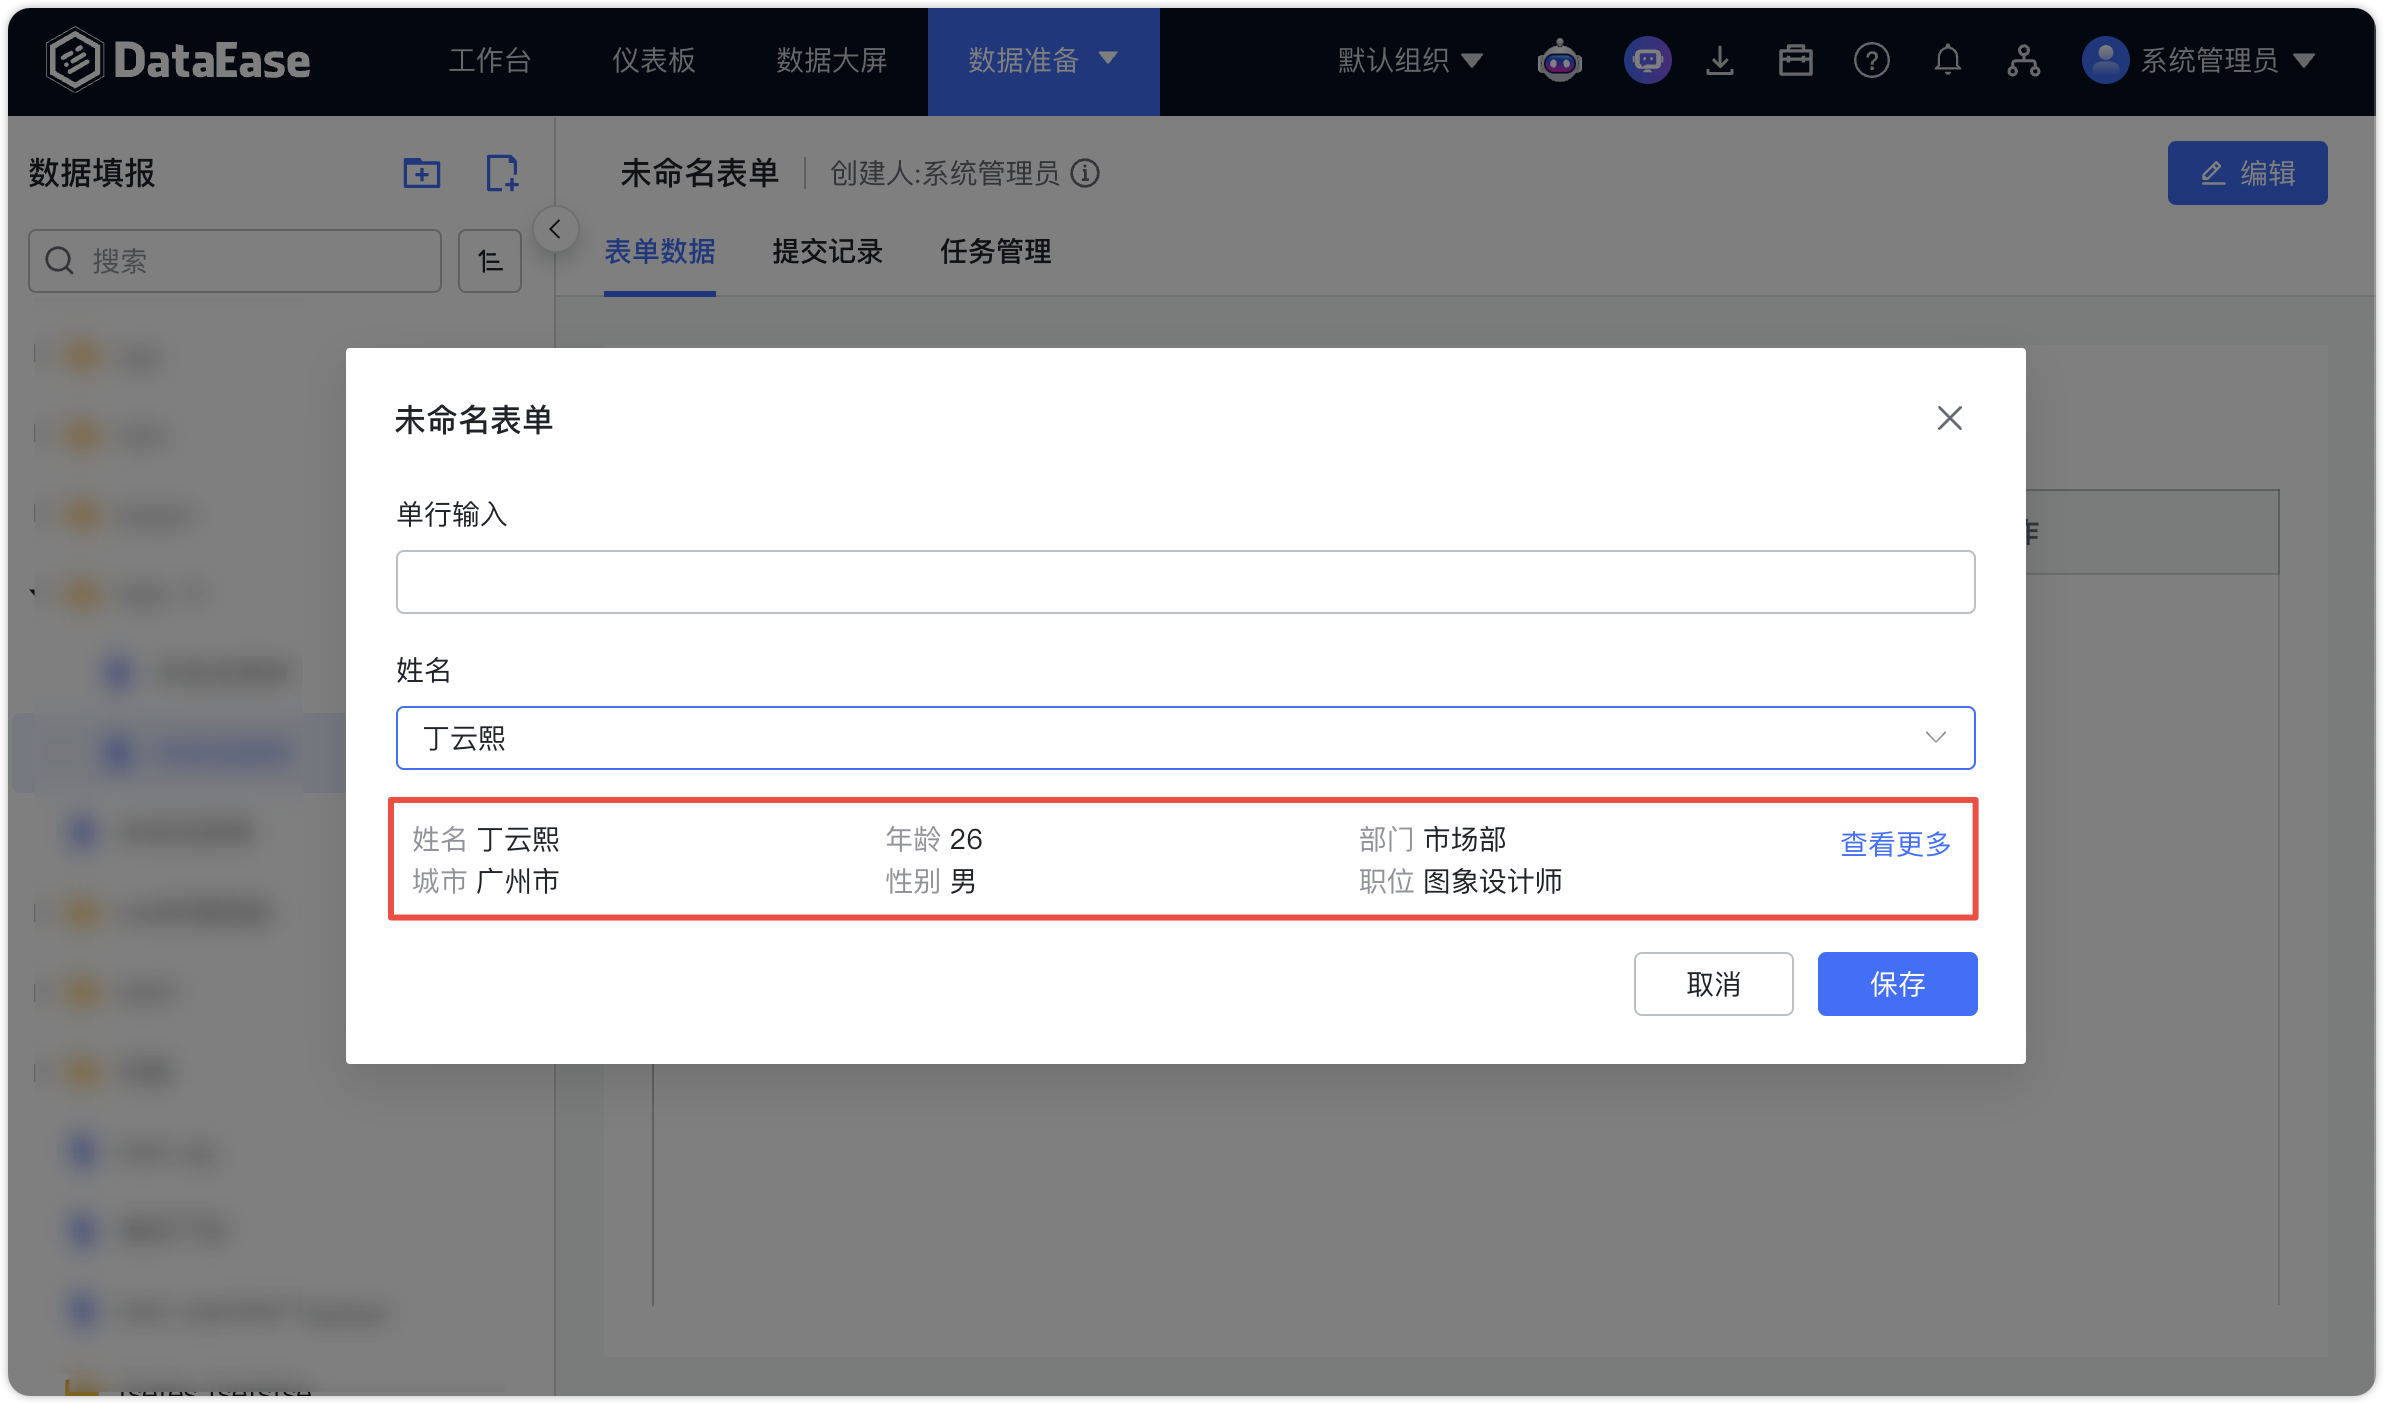The width and height of the screenshot is (2384, 1404).
Task: Focus the sidebar 搜索 field
Action: (x=235, y=261)
